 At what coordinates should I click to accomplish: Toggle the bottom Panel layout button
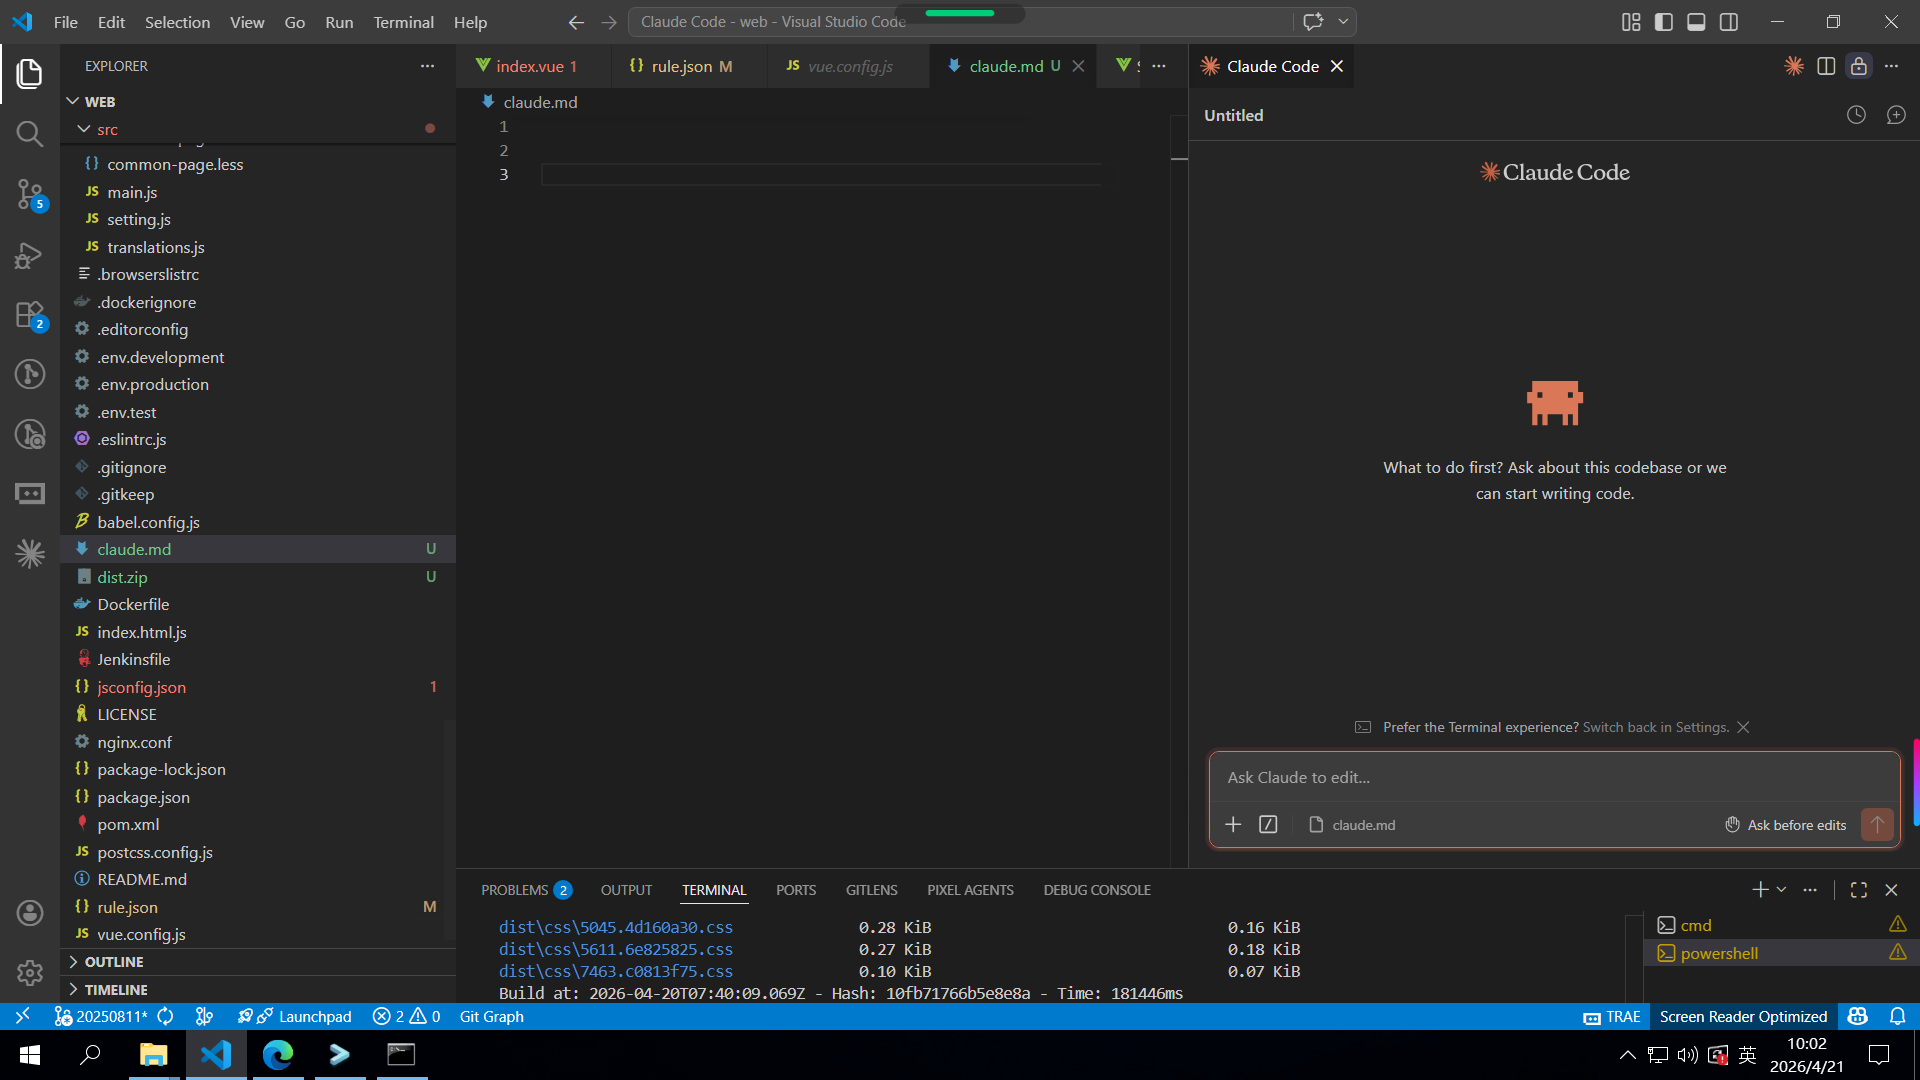1696,22
